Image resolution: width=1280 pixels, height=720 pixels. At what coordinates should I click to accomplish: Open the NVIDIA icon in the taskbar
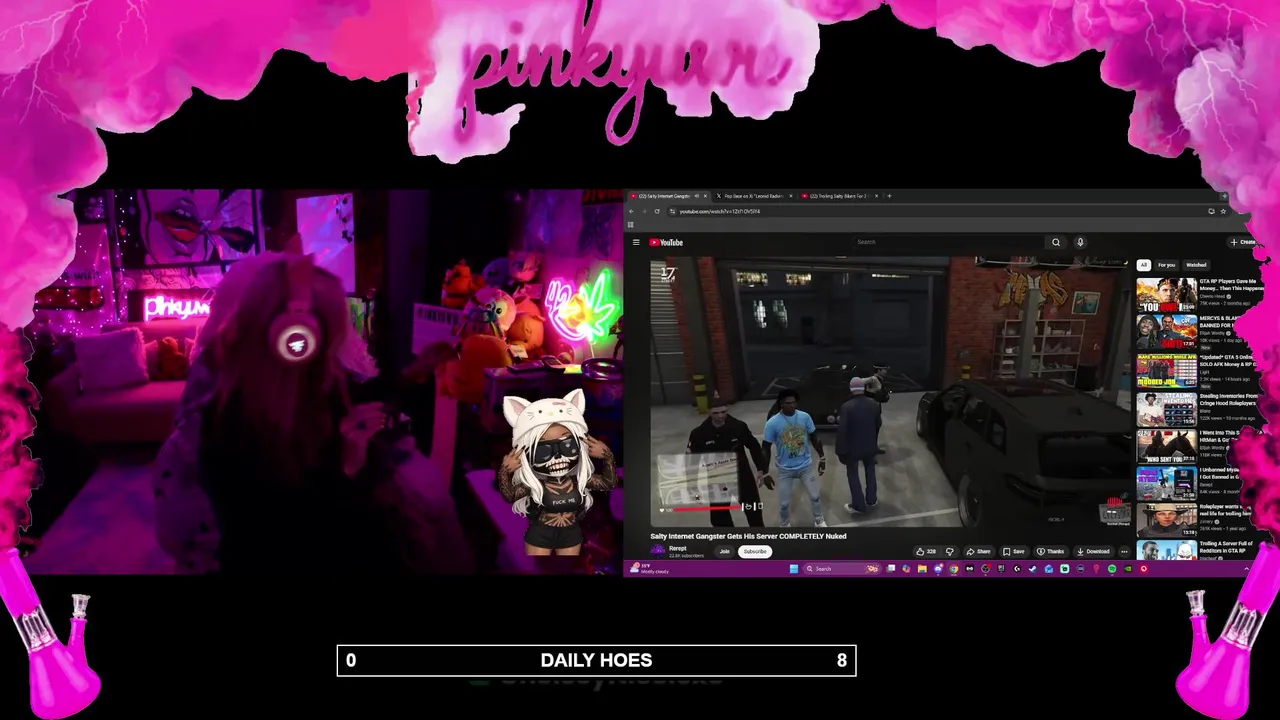coord(1128,569)
